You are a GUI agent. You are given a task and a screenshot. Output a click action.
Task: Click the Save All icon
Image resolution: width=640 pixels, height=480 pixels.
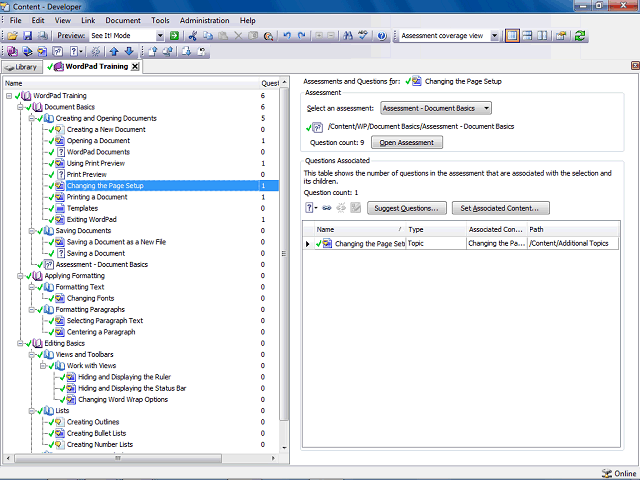coord(42,36)
